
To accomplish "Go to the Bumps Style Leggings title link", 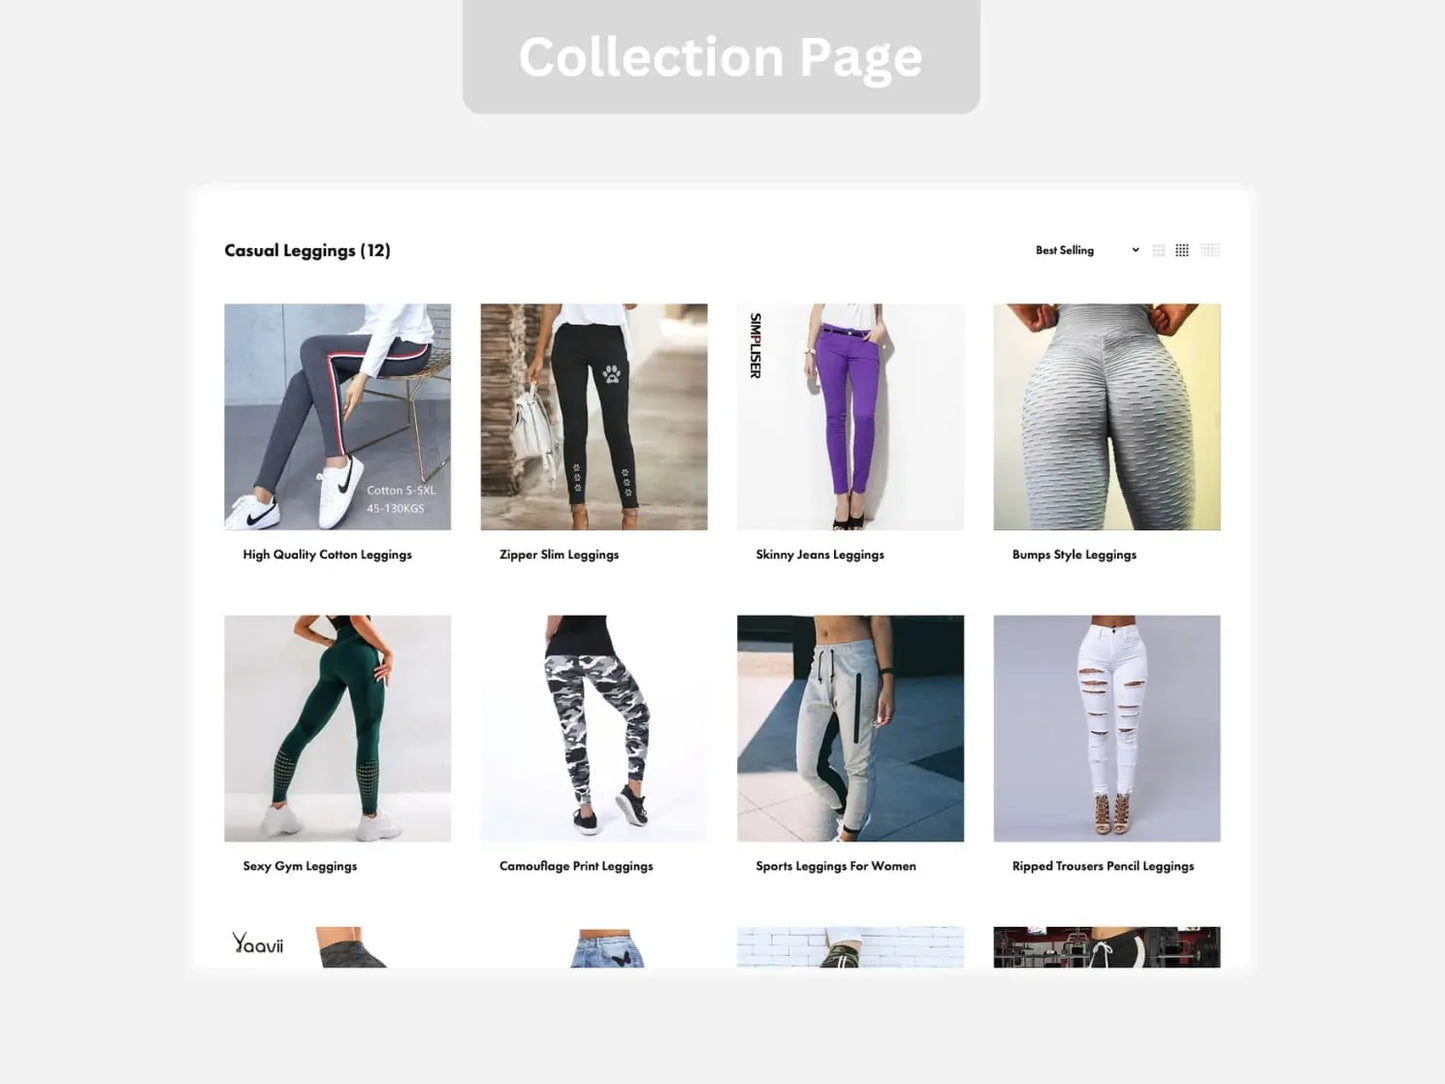I will [x=1074, y=555].
